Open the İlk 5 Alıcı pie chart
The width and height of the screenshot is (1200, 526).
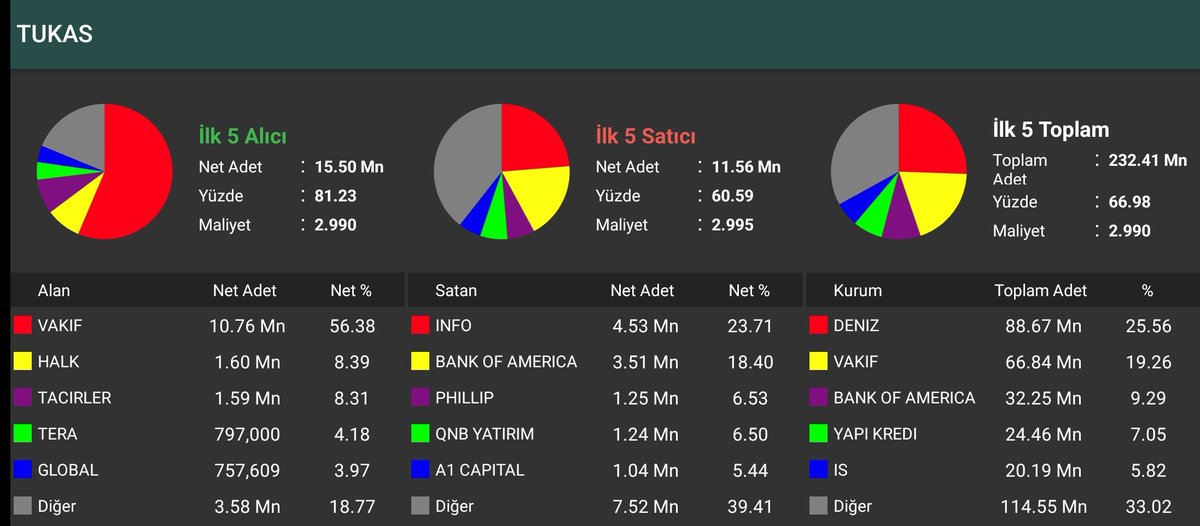coord(104,170)
